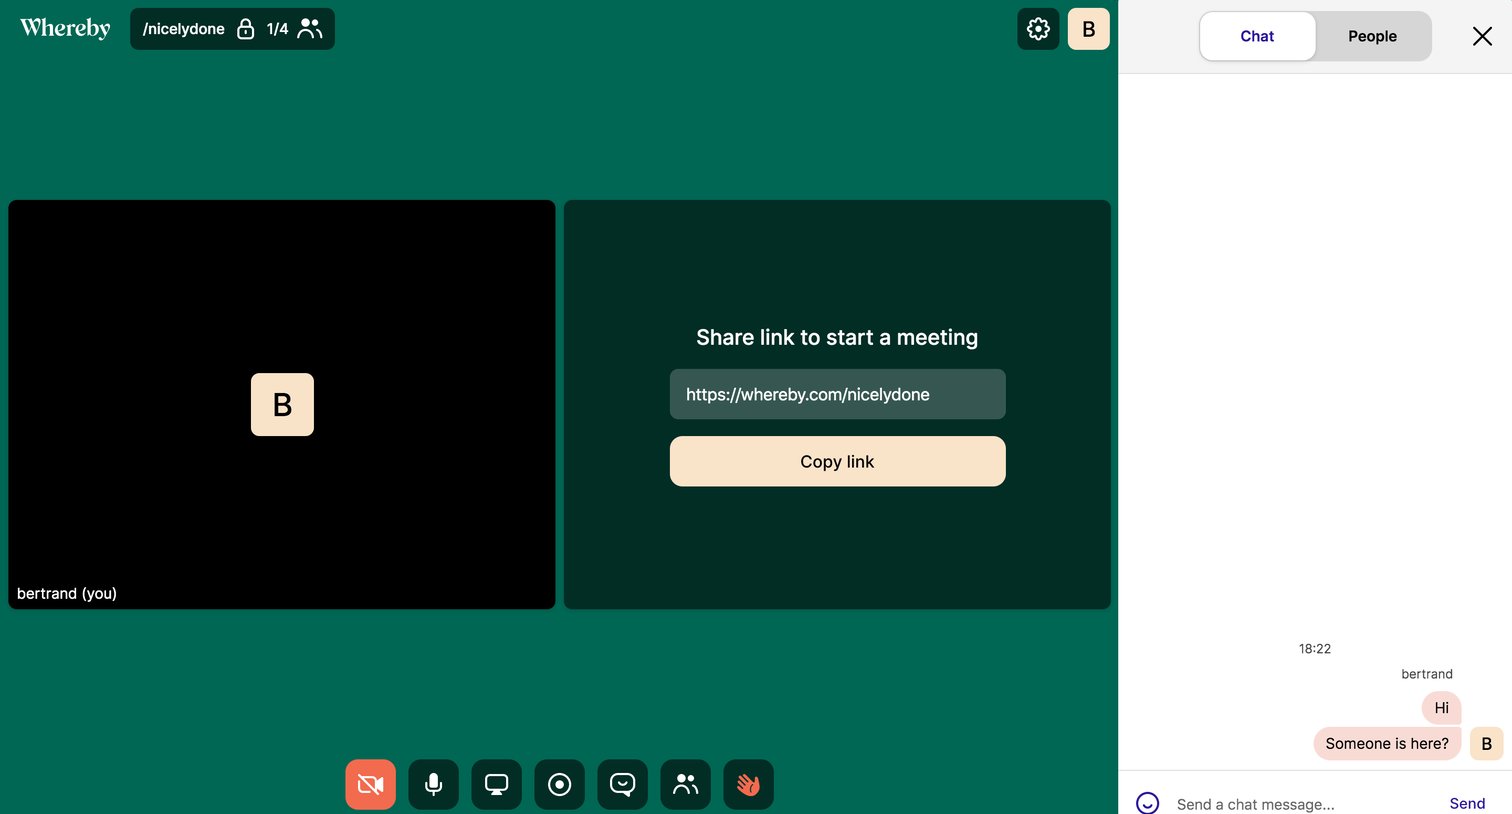This screenshot has width=1512, height=814.
Task: Click the 'bertrand (you)' name label
Action: tap(67, 593)
